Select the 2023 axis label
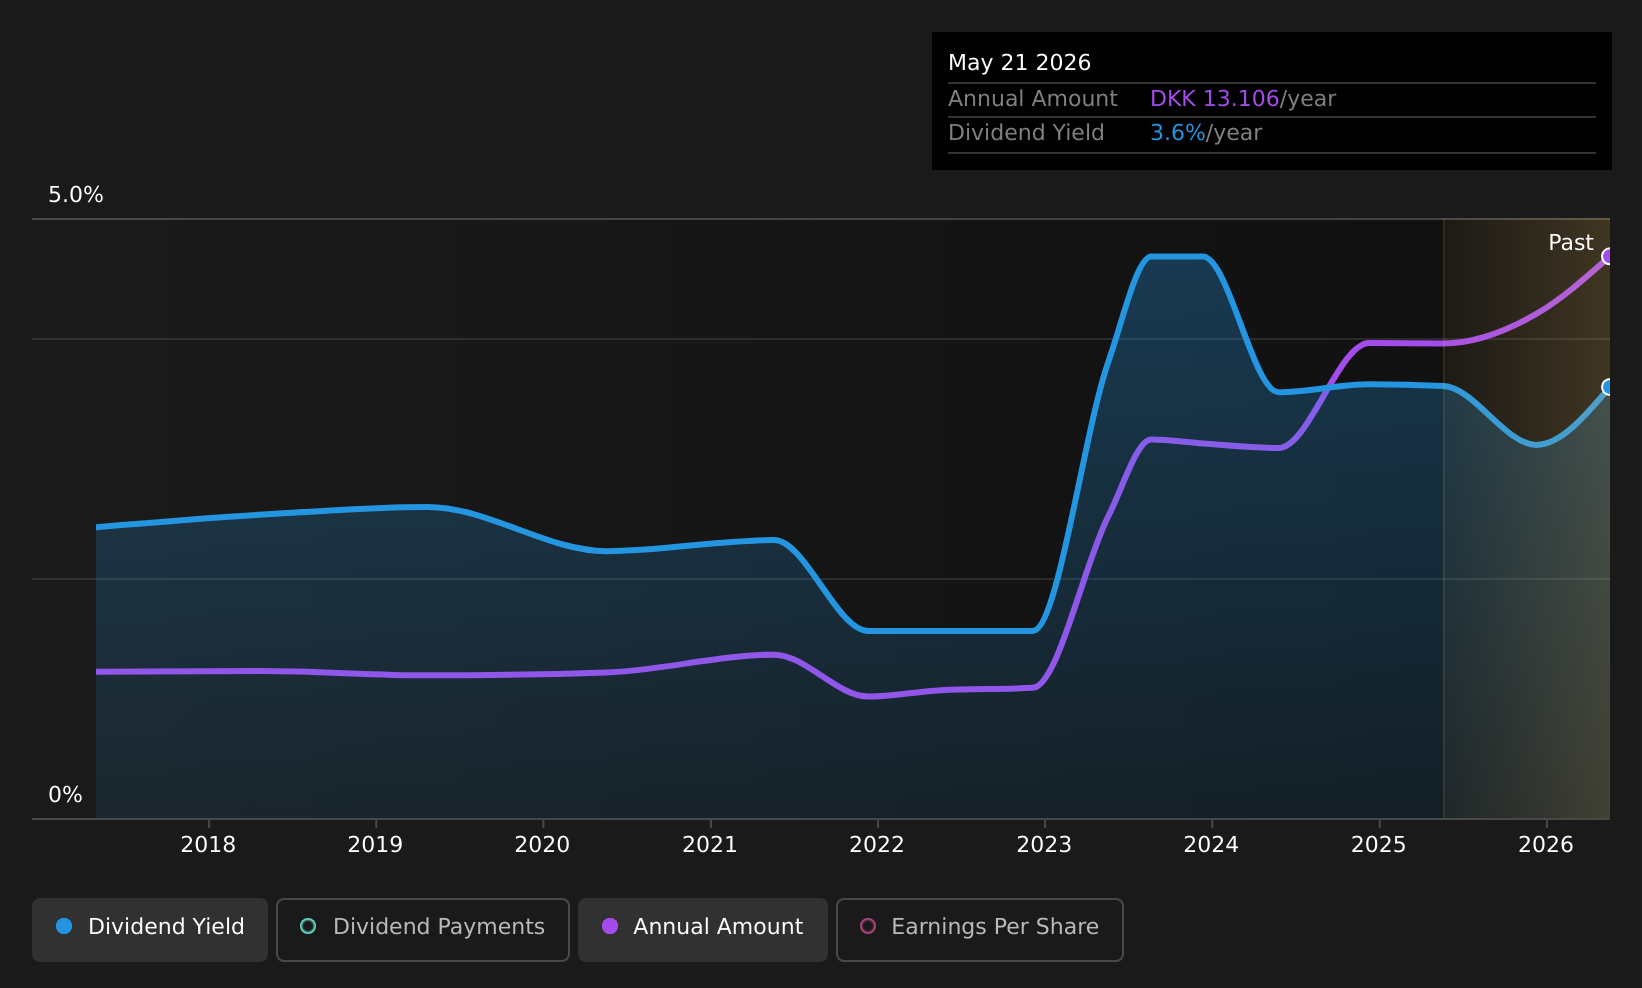 pos(1044,845)
